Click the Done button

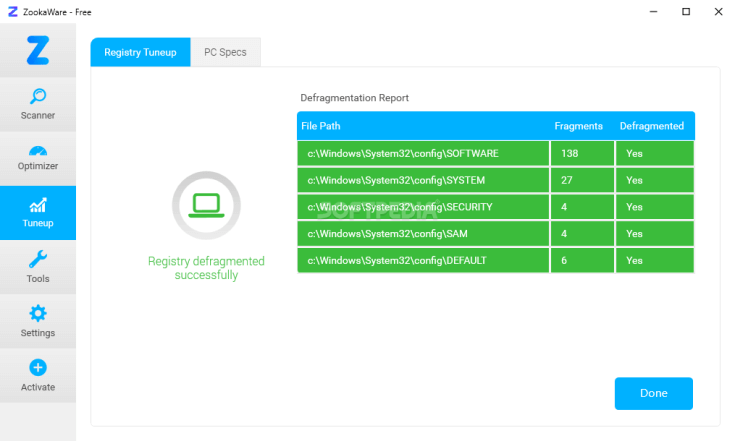pyautogui.click(x=653, y=393)
